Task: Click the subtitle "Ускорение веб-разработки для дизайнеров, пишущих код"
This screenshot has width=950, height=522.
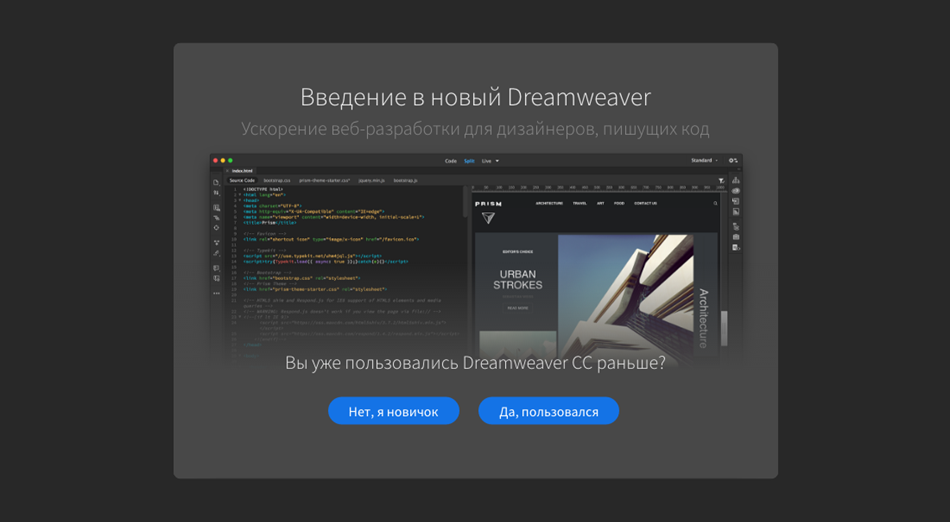Action: [x=475, y=129]
